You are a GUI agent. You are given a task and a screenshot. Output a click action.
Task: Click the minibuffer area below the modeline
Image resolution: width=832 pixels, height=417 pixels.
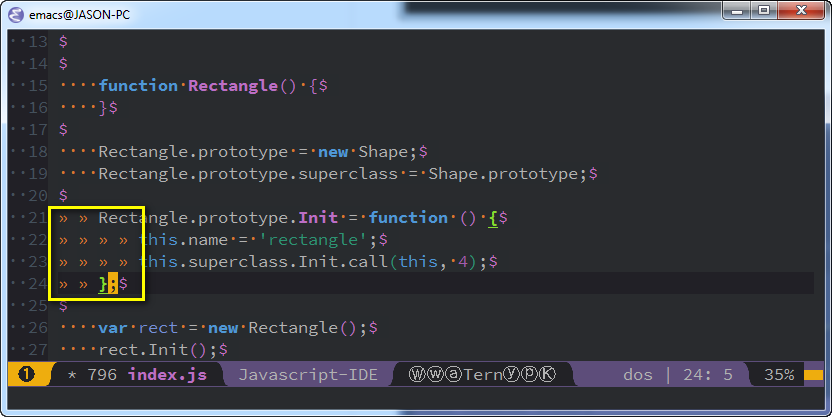tap(416, 398)
